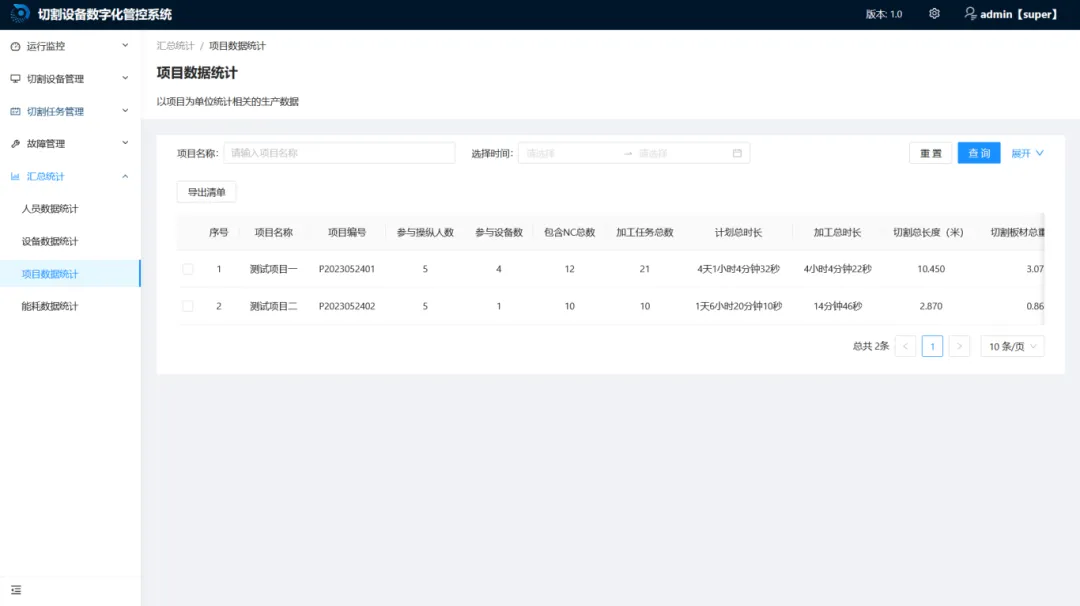This screenshot has height=606, width=1080.
Task: Check the box for 测试项目二 row
Action: [x=187, y=306]
